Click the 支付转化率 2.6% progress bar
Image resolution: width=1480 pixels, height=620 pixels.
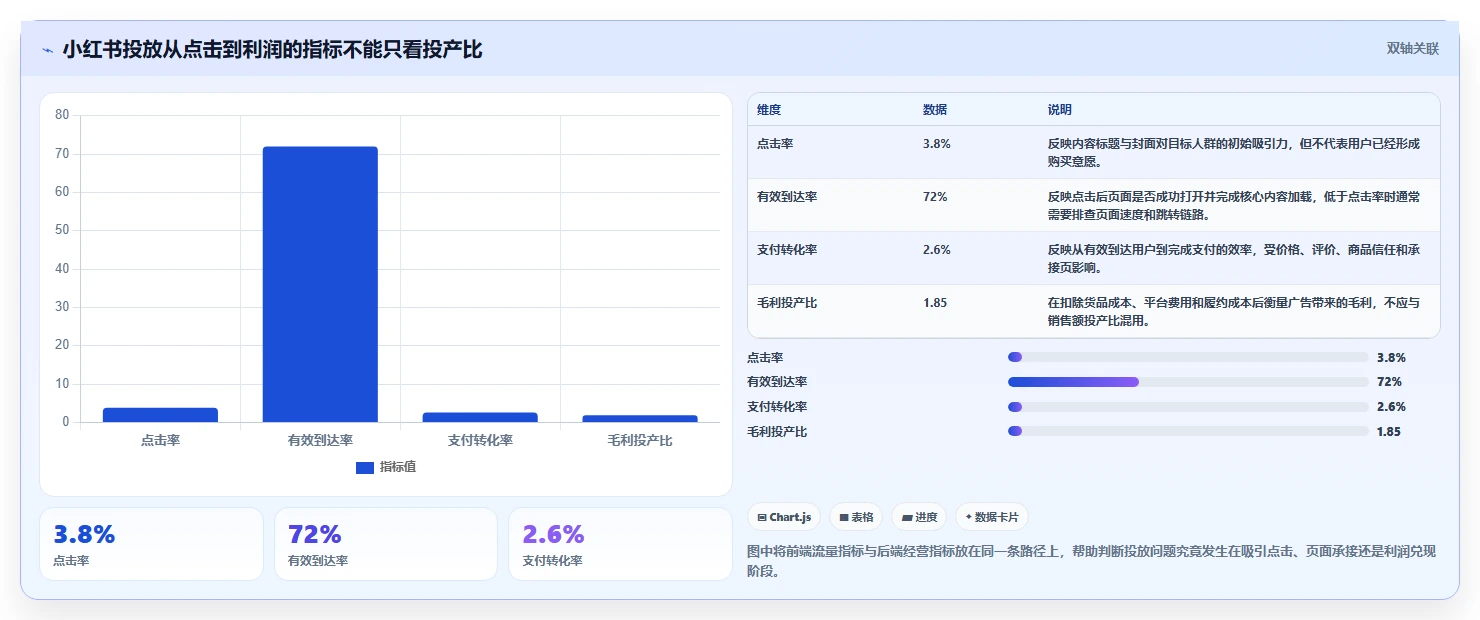point(1188,407)
